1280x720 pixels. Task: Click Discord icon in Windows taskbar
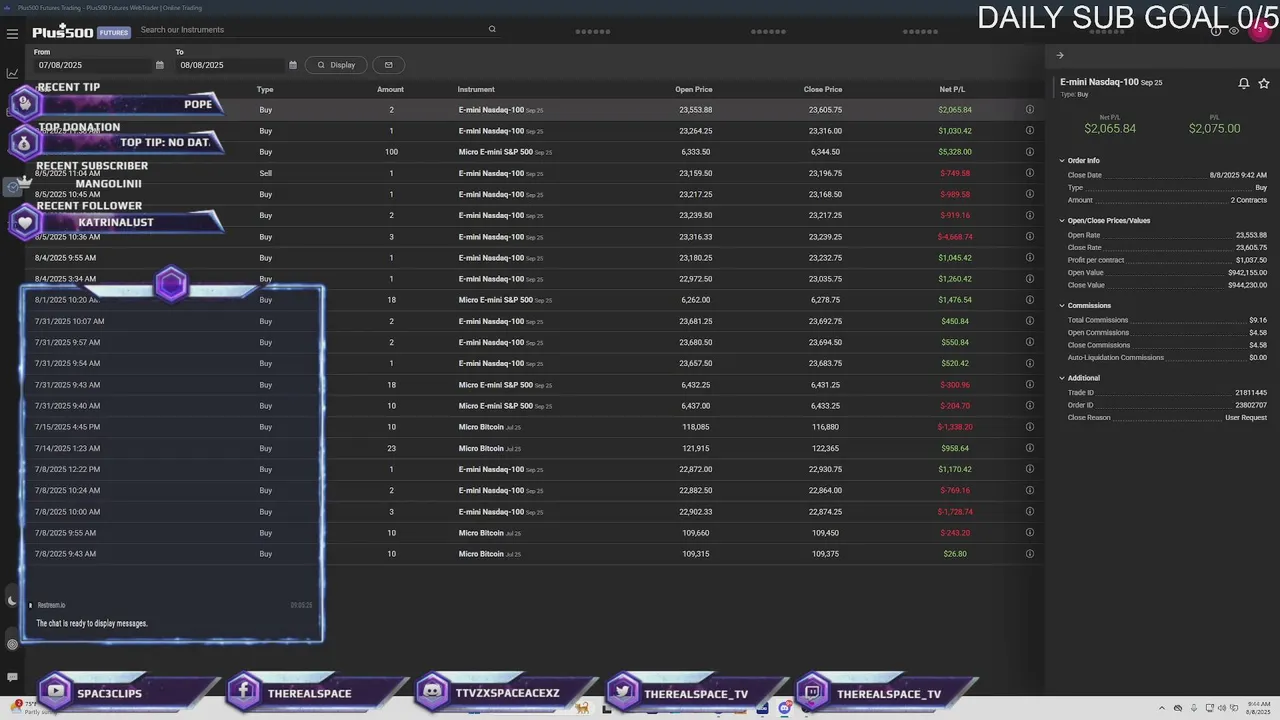pyautogui.click(x=785, y=708)
